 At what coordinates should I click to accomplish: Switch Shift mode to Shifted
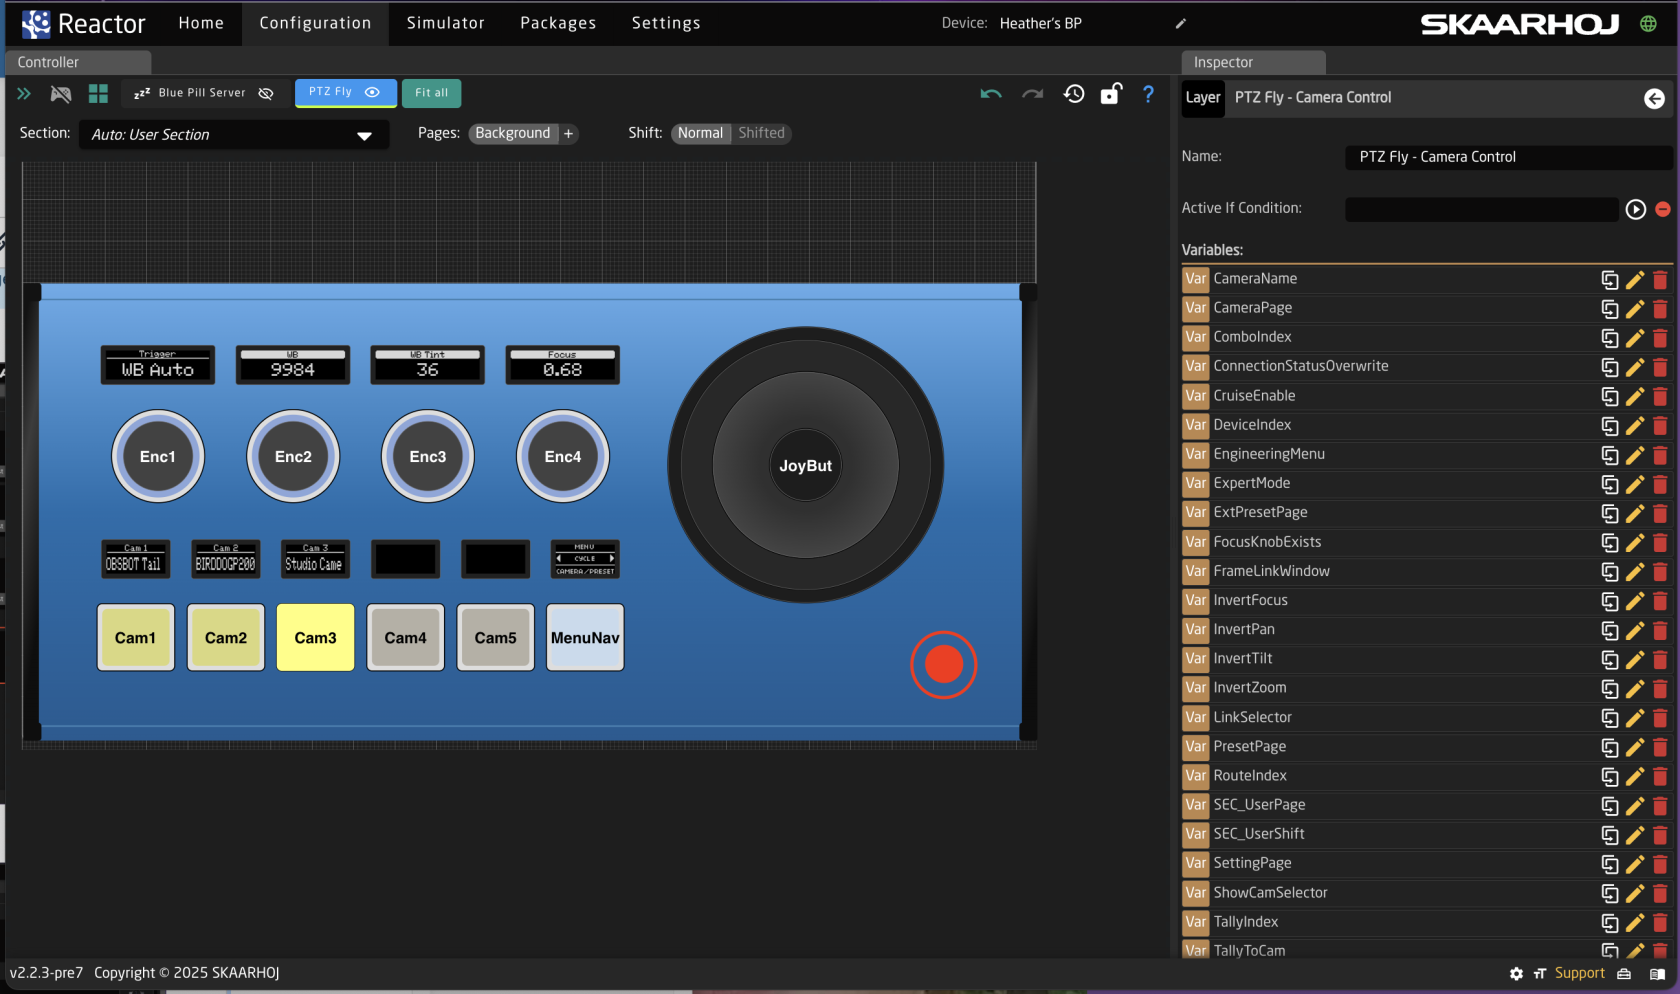[x=761, y=133]
